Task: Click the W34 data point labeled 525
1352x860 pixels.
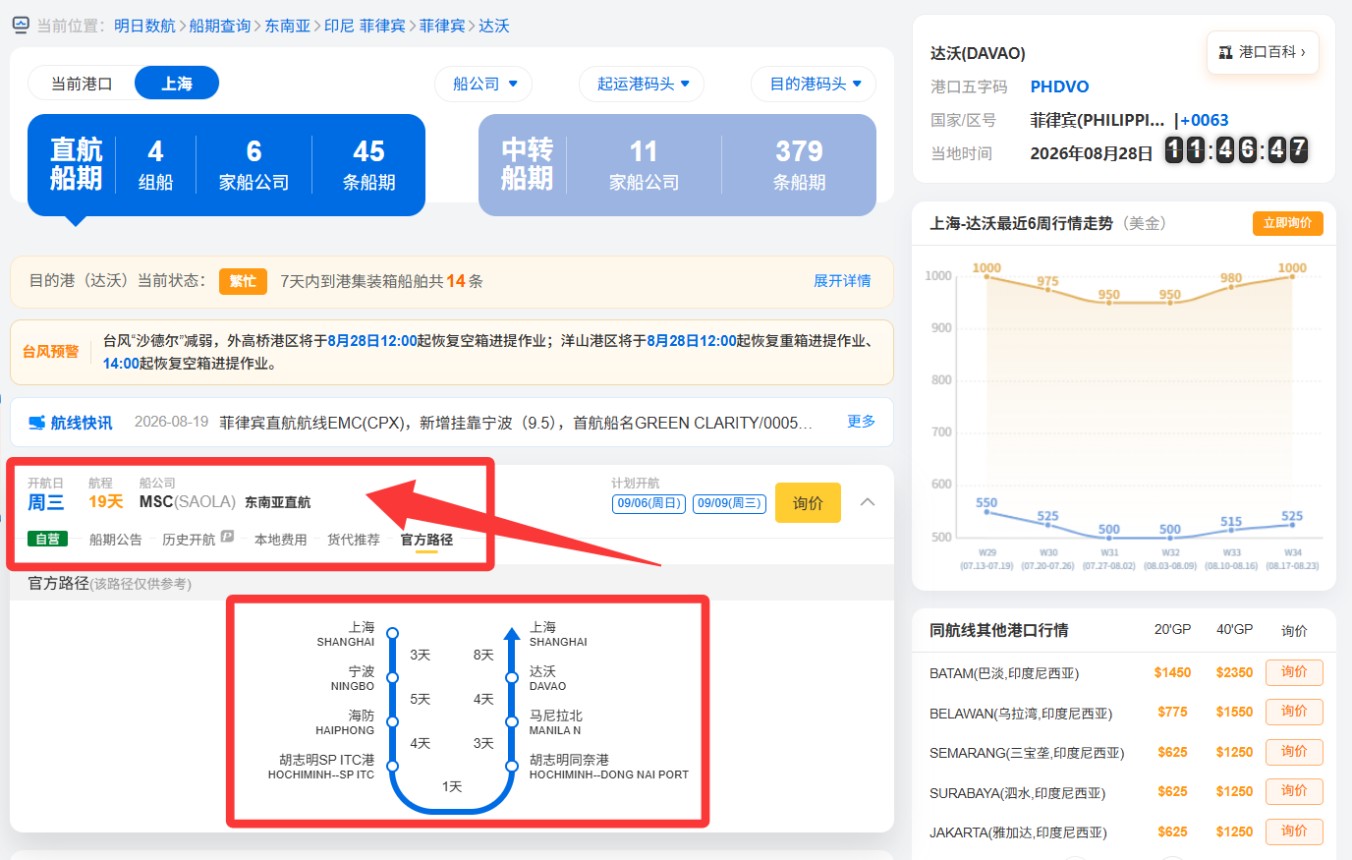Action: tap(1293, 524)
